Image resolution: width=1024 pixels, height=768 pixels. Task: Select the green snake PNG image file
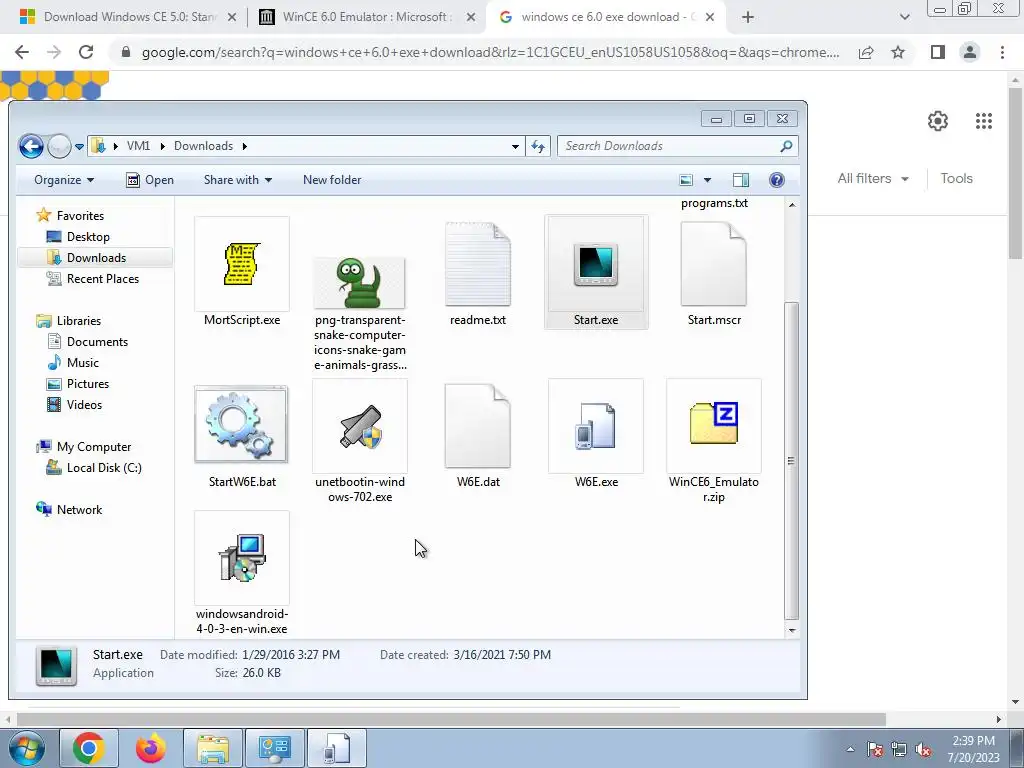click(x=359, y=282)
